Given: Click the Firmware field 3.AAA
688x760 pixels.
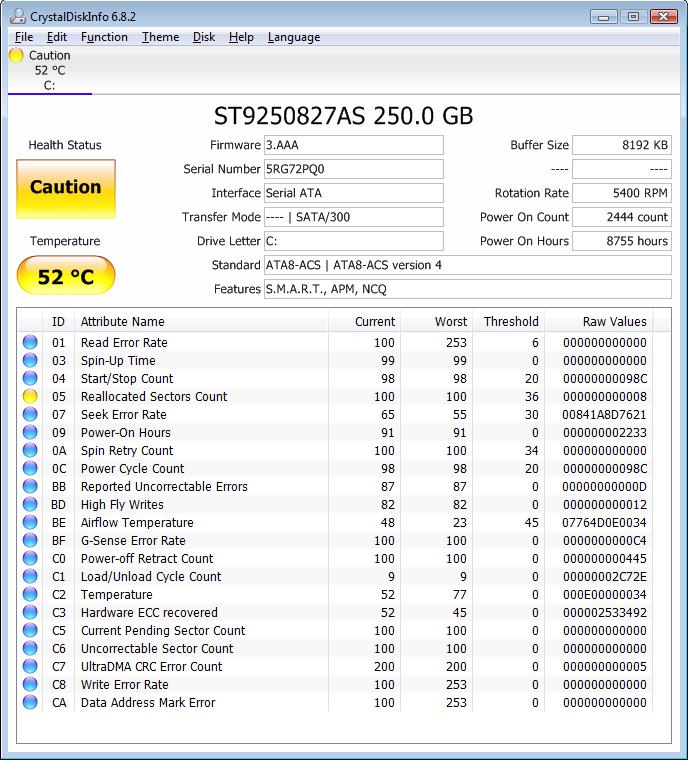Looking at the screenshot, I should coord(353,145).
